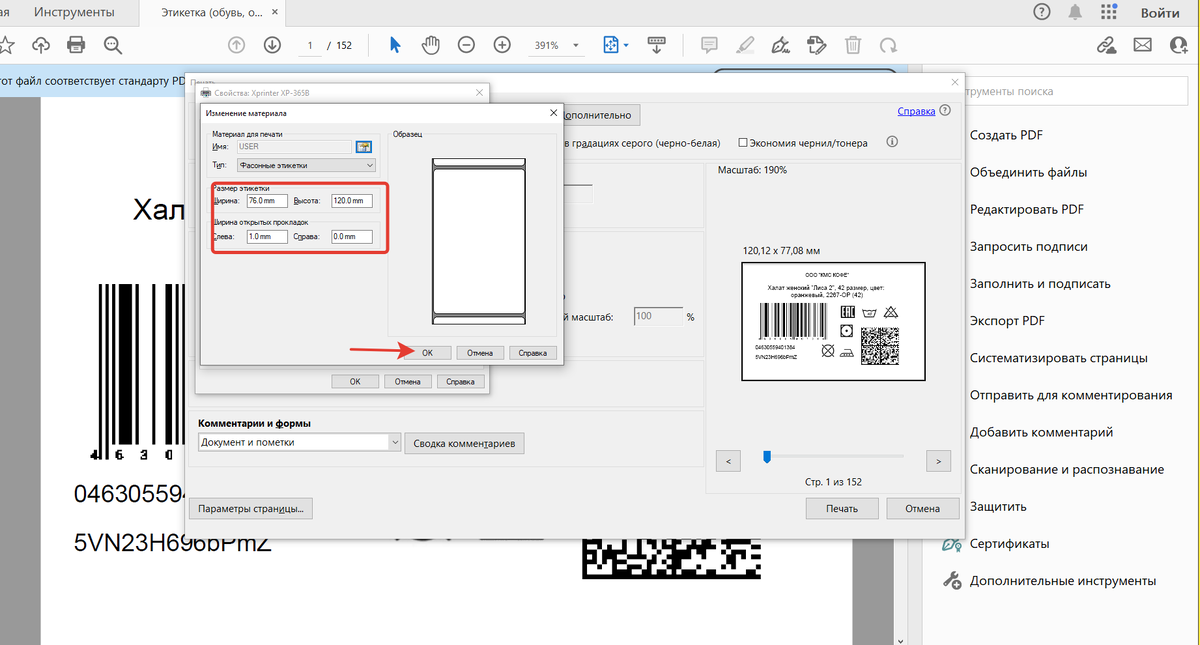Activate the Zoom in tool
1200x645 pixels.
coord(502,44)
